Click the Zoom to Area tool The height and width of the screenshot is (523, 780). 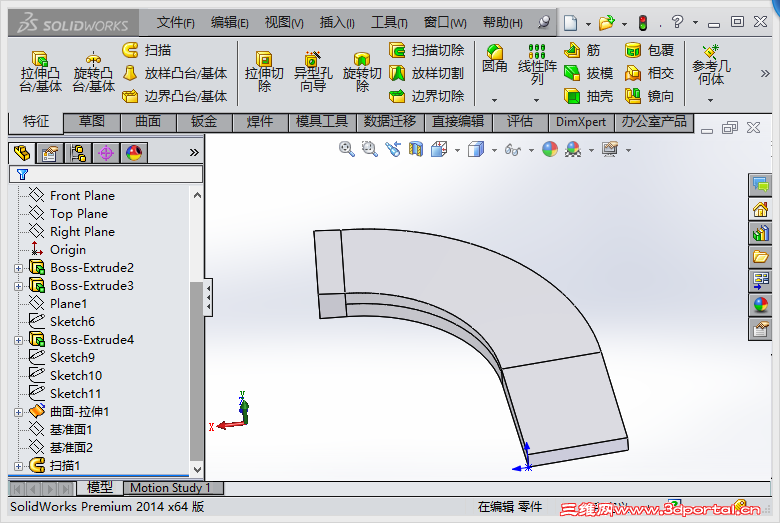click(x=370, y=149)
